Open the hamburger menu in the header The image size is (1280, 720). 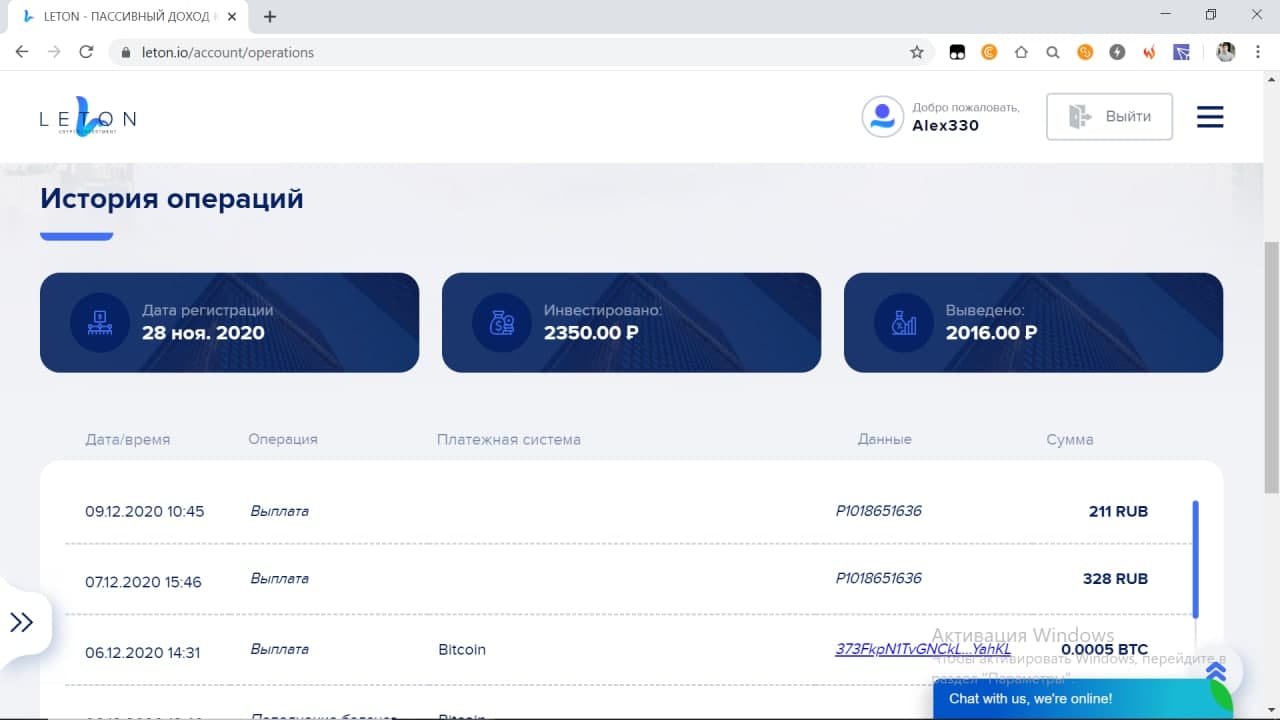(1210, 117)
